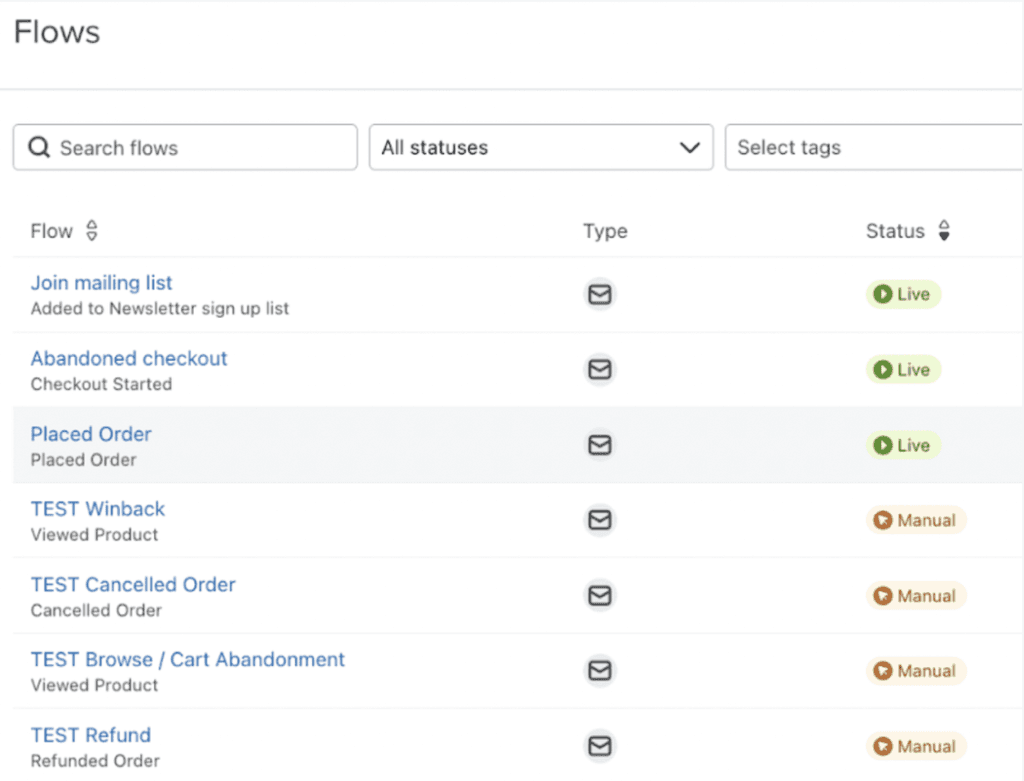This screenshot has width=1024, height=781.
Task: Open the Abandoned checkout flow
Action: pos(129,358)
